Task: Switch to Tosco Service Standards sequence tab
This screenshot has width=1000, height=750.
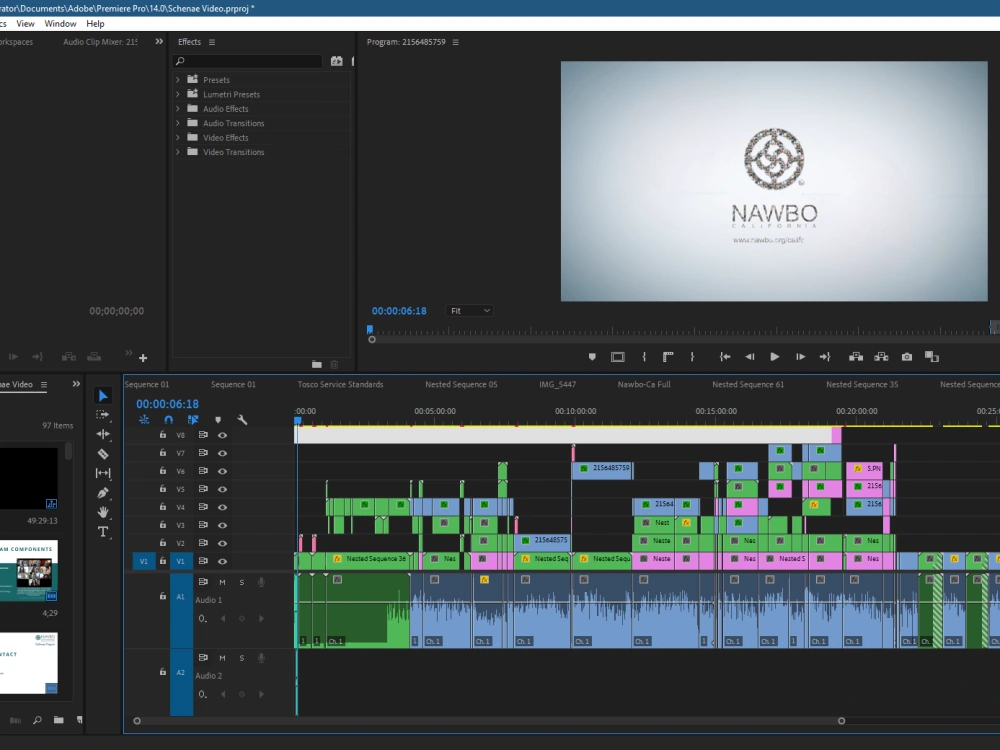Action: [341, 385]
